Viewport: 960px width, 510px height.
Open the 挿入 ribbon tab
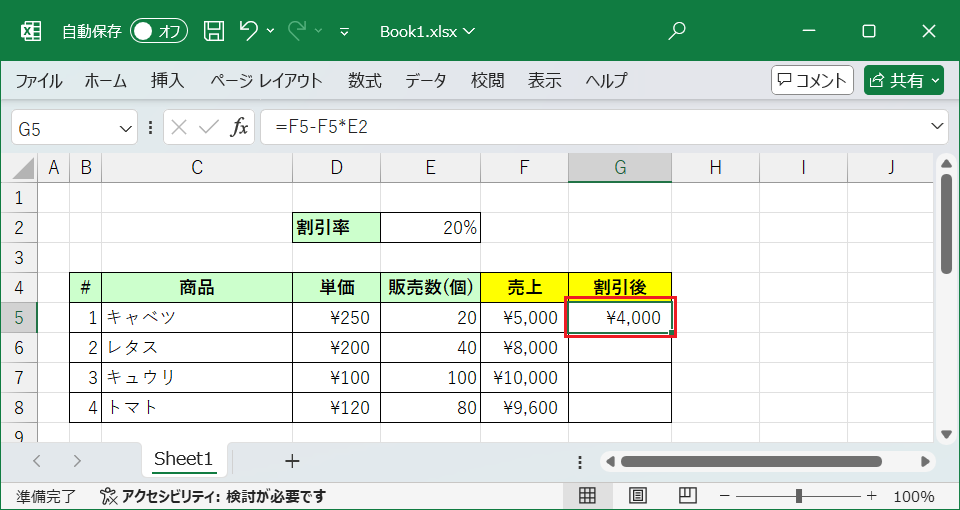[x=167, y=81]
